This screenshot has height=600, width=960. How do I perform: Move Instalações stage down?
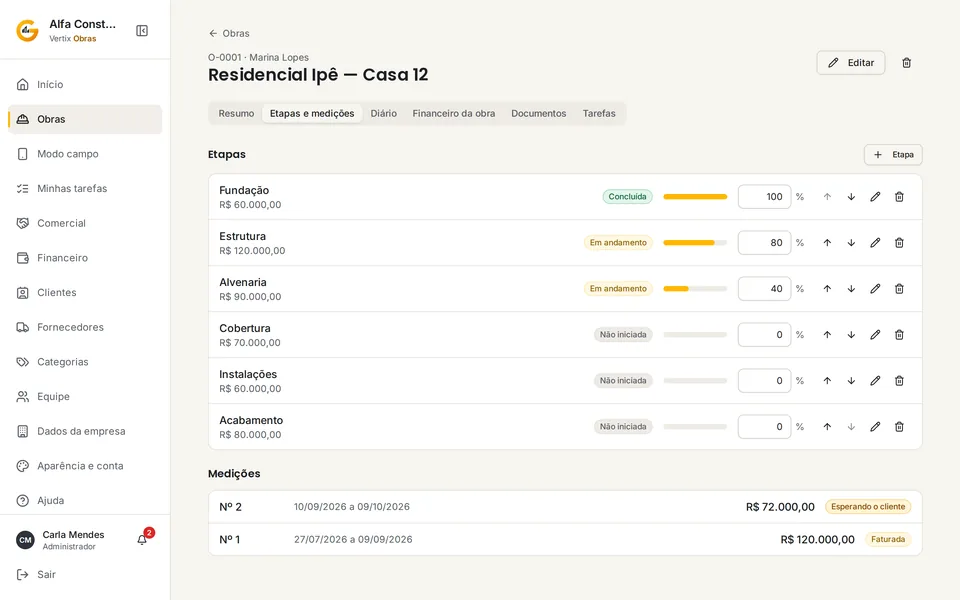[x=851, y=380]
